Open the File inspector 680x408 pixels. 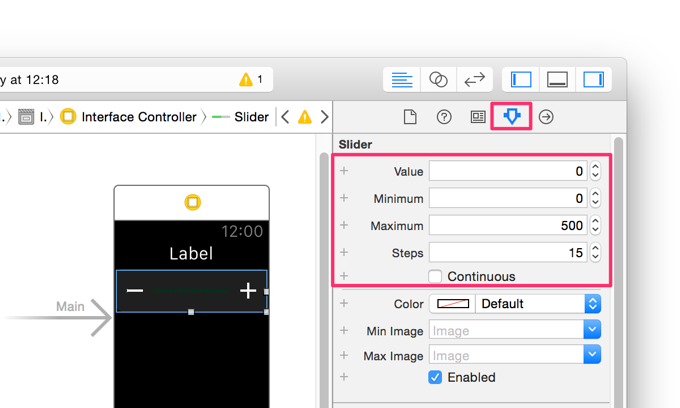click(x=410, y=117)
